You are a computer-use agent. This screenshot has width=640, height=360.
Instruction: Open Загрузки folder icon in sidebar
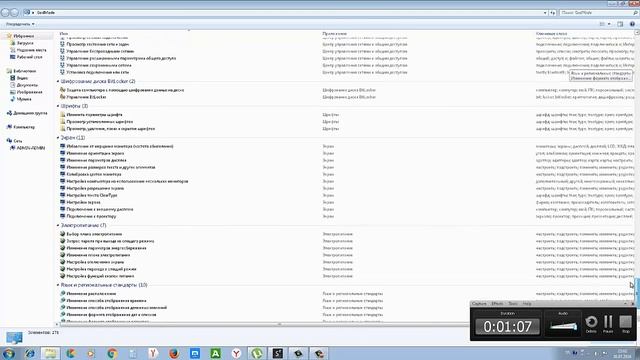[13, 43]
